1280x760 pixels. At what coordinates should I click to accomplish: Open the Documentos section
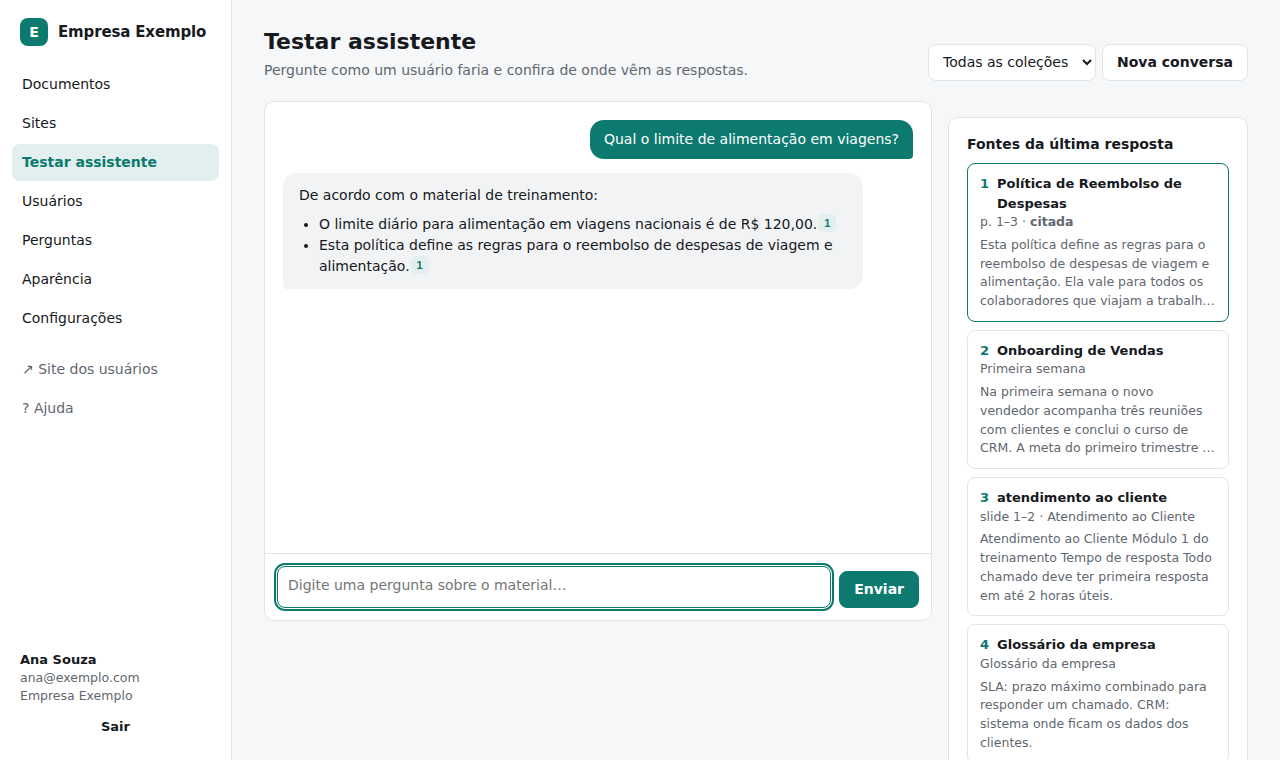(x=115, y=84)
